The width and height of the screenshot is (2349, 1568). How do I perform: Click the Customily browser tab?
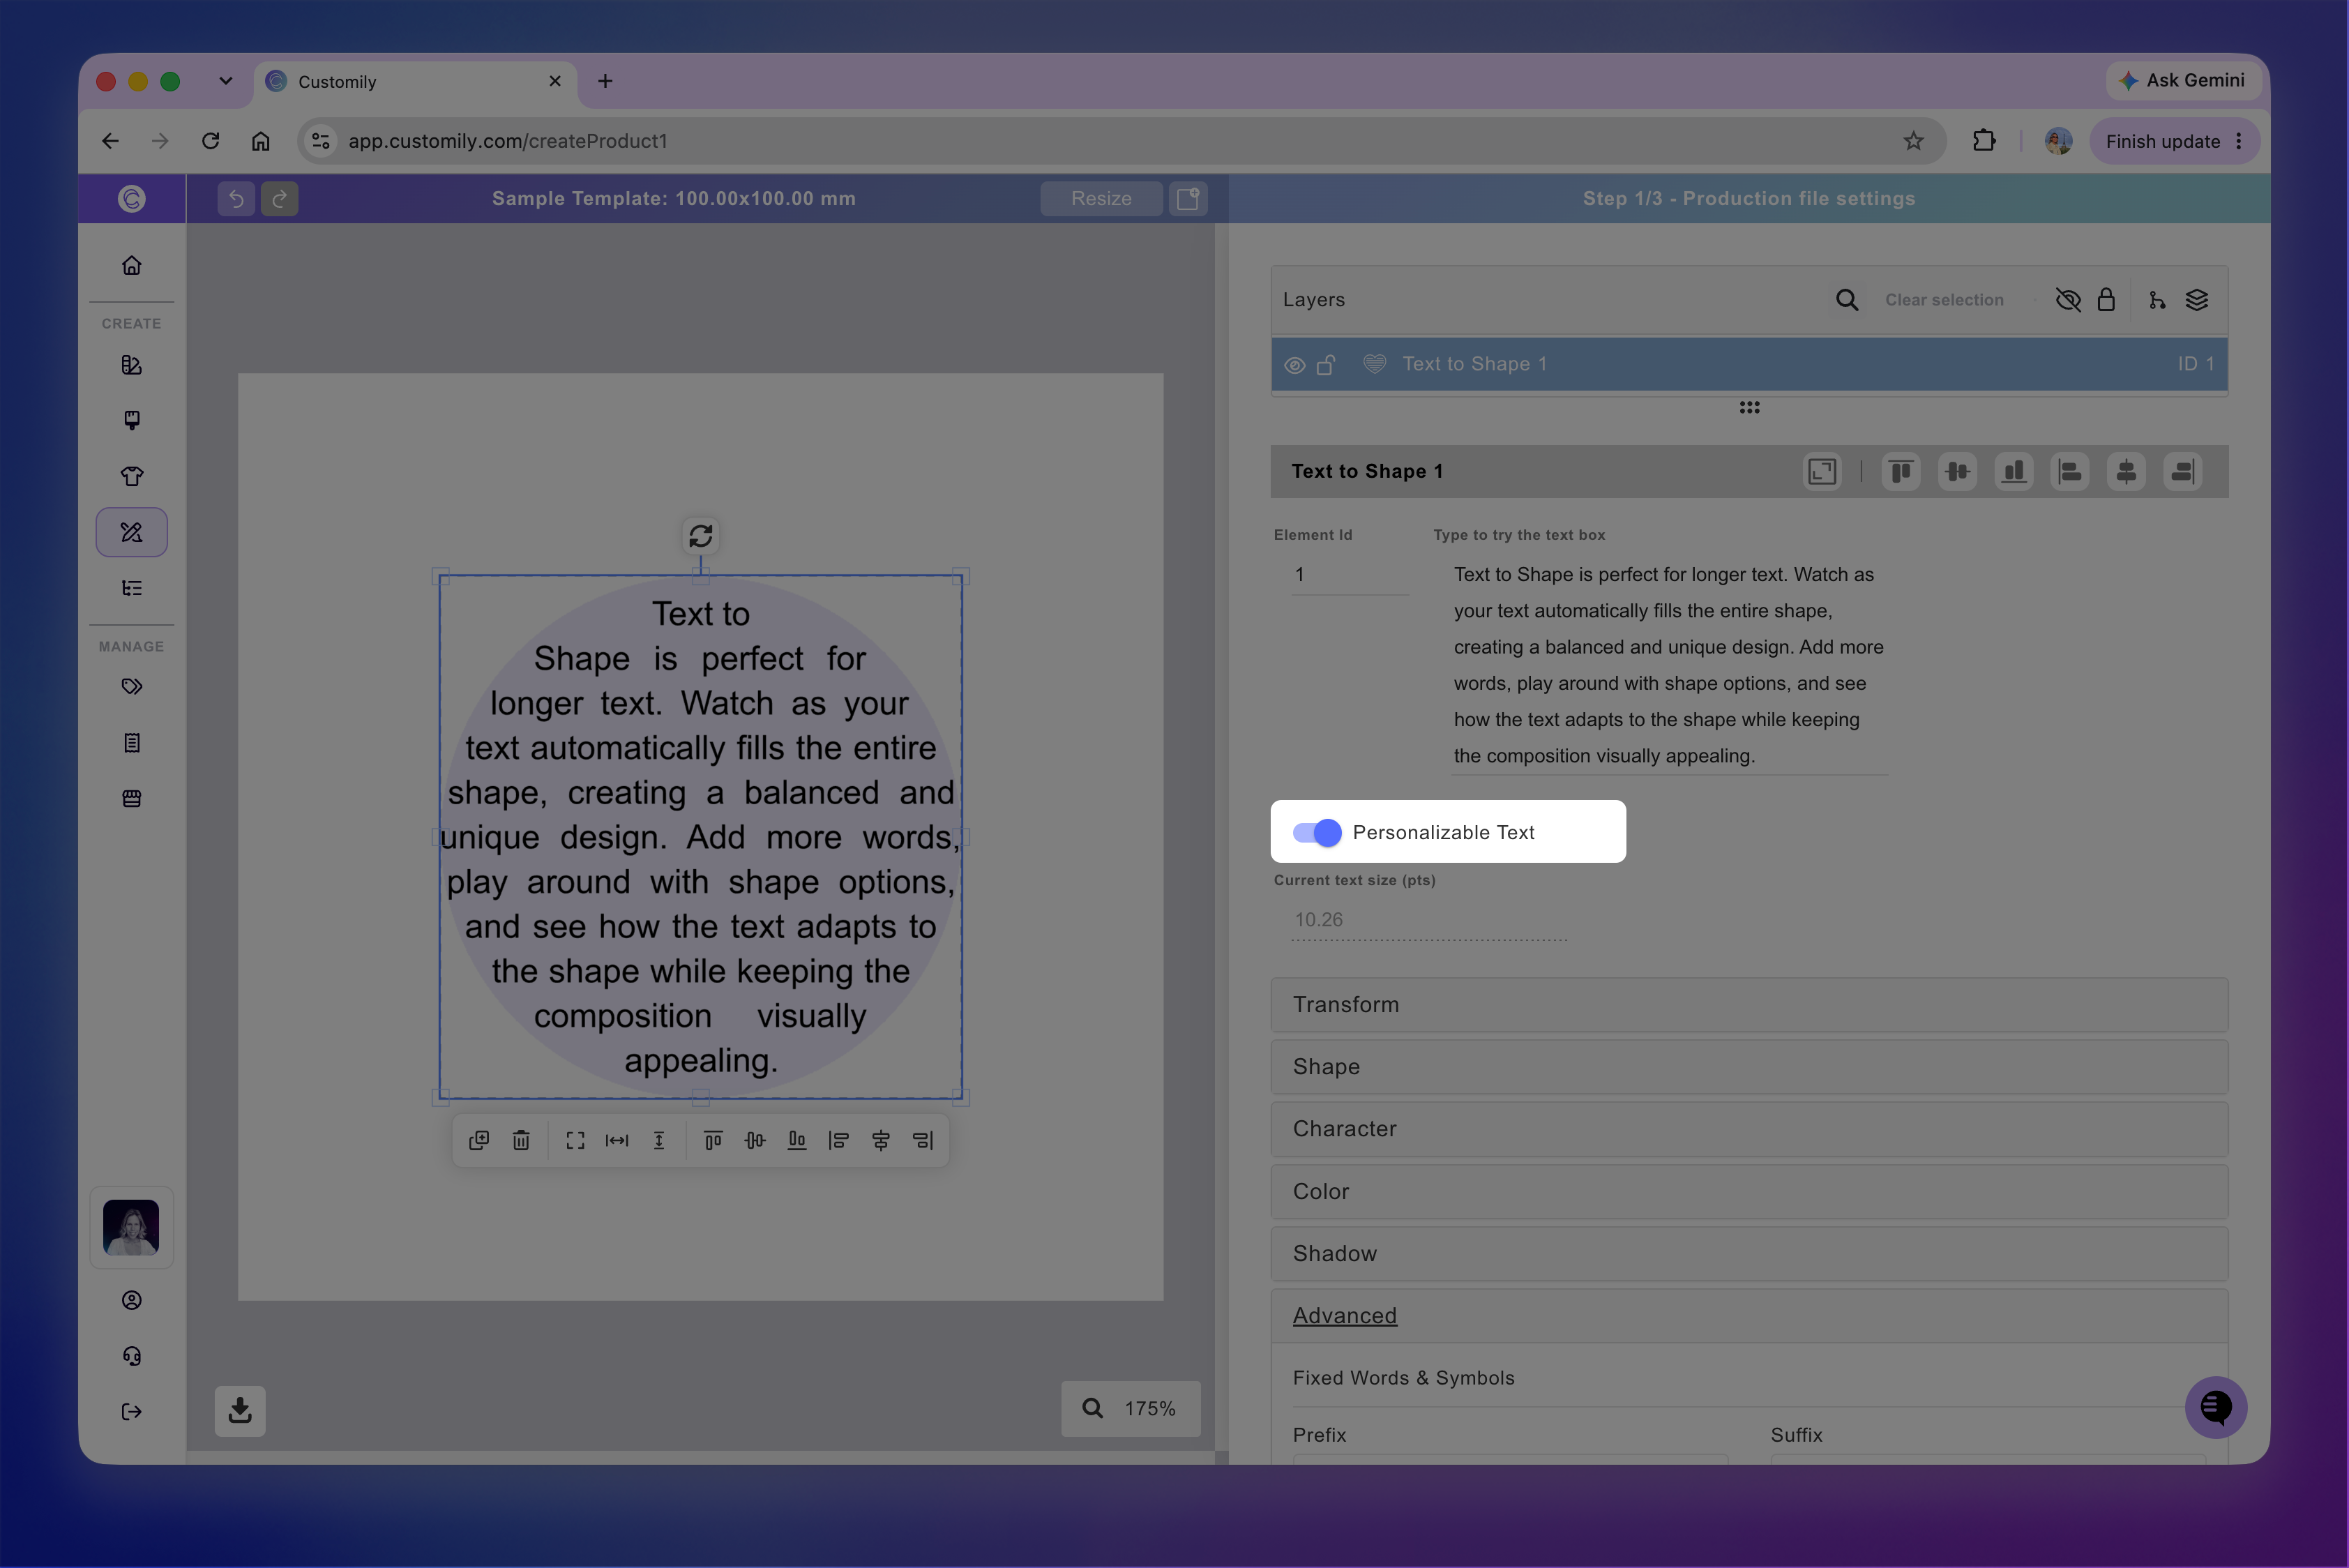(415, 82)
